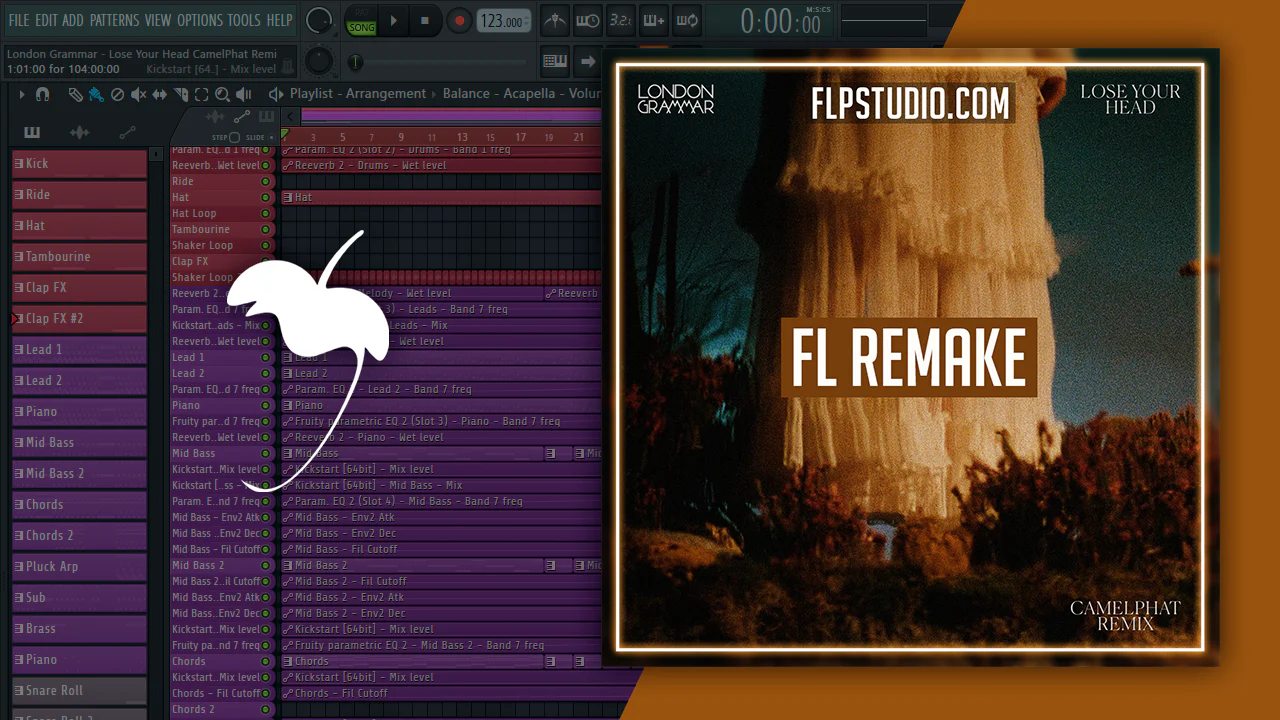Open dropdown on Mid Bass 2 playlist clip
The image size is (1280, 720).
tap(288, 566)
